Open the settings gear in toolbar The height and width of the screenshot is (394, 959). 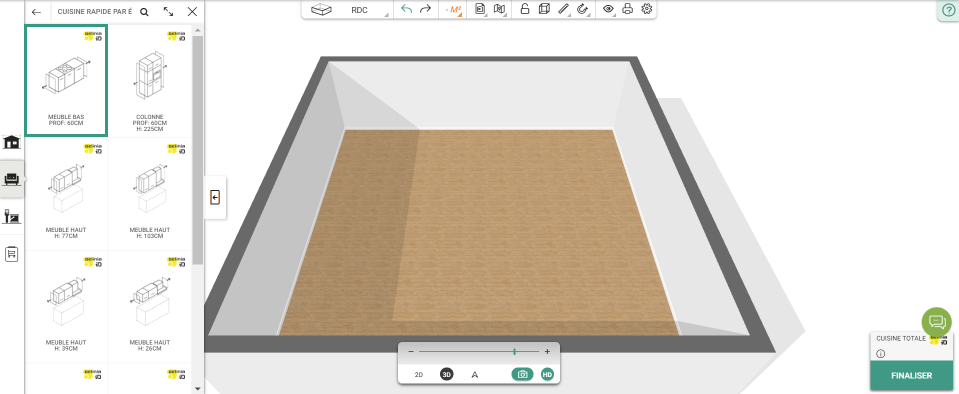tap(646, 9)
